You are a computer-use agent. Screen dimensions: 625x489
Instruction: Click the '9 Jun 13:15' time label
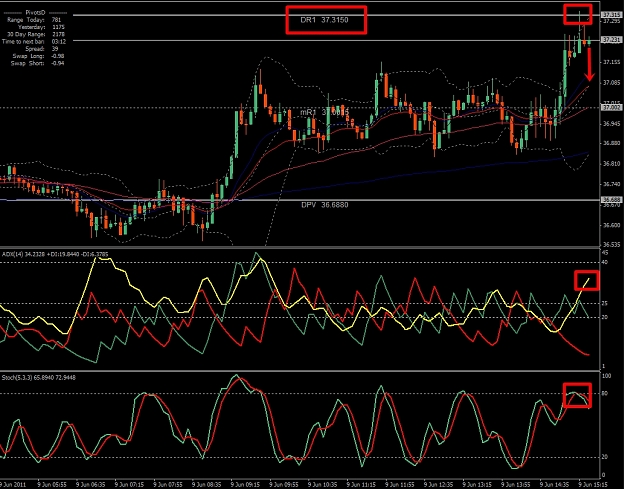click(x=477, y=485)
